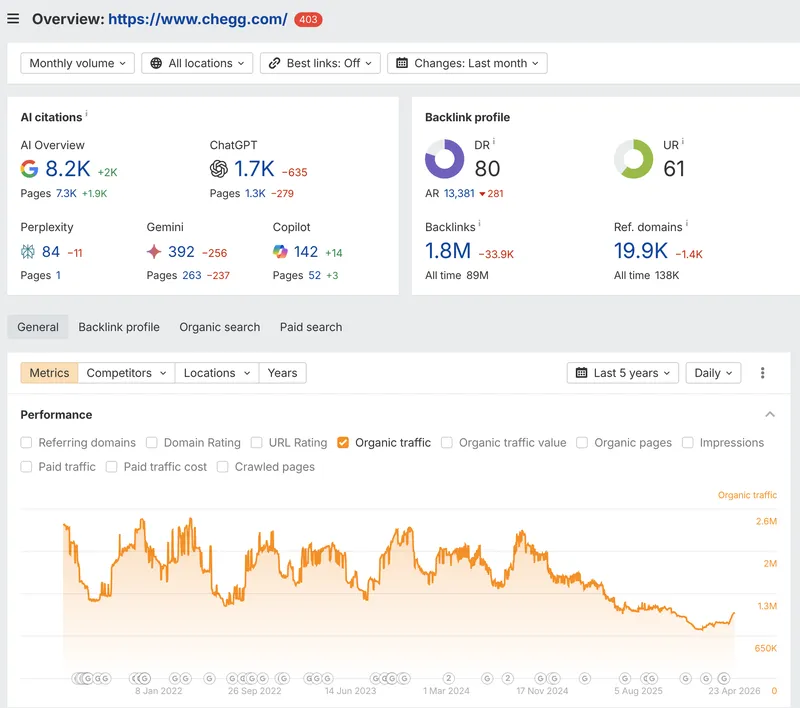Image resolution: width=800 pixels, height=708 pixels.
Task: Switch to the General tab
Action: point(38,327)
